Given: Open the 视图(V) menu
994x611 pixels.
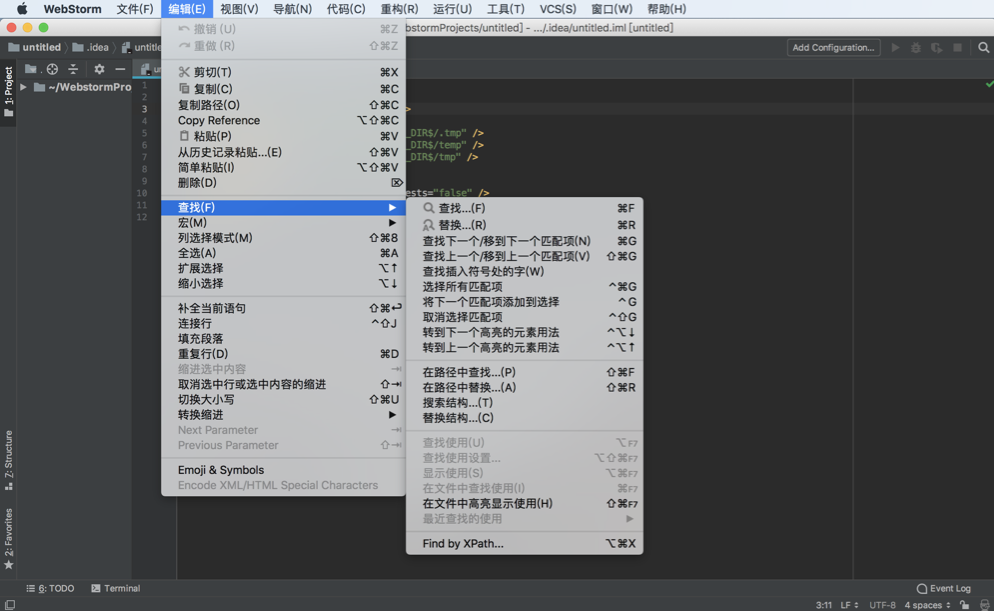Looking at the screenshot, I should coord(239,9).
